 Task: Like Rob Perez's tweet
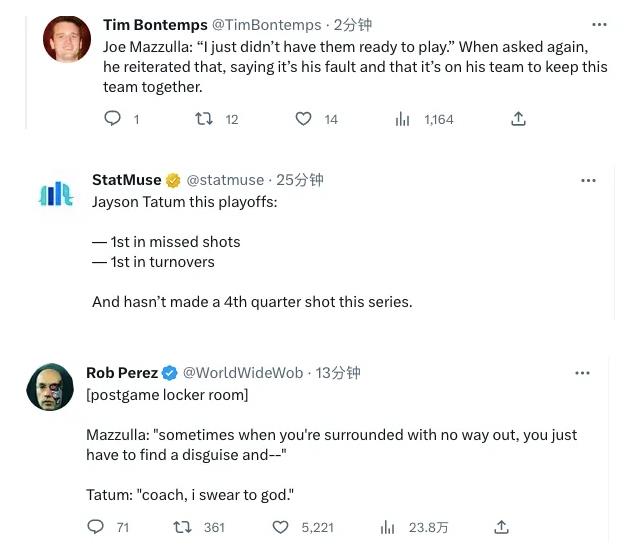281,527
